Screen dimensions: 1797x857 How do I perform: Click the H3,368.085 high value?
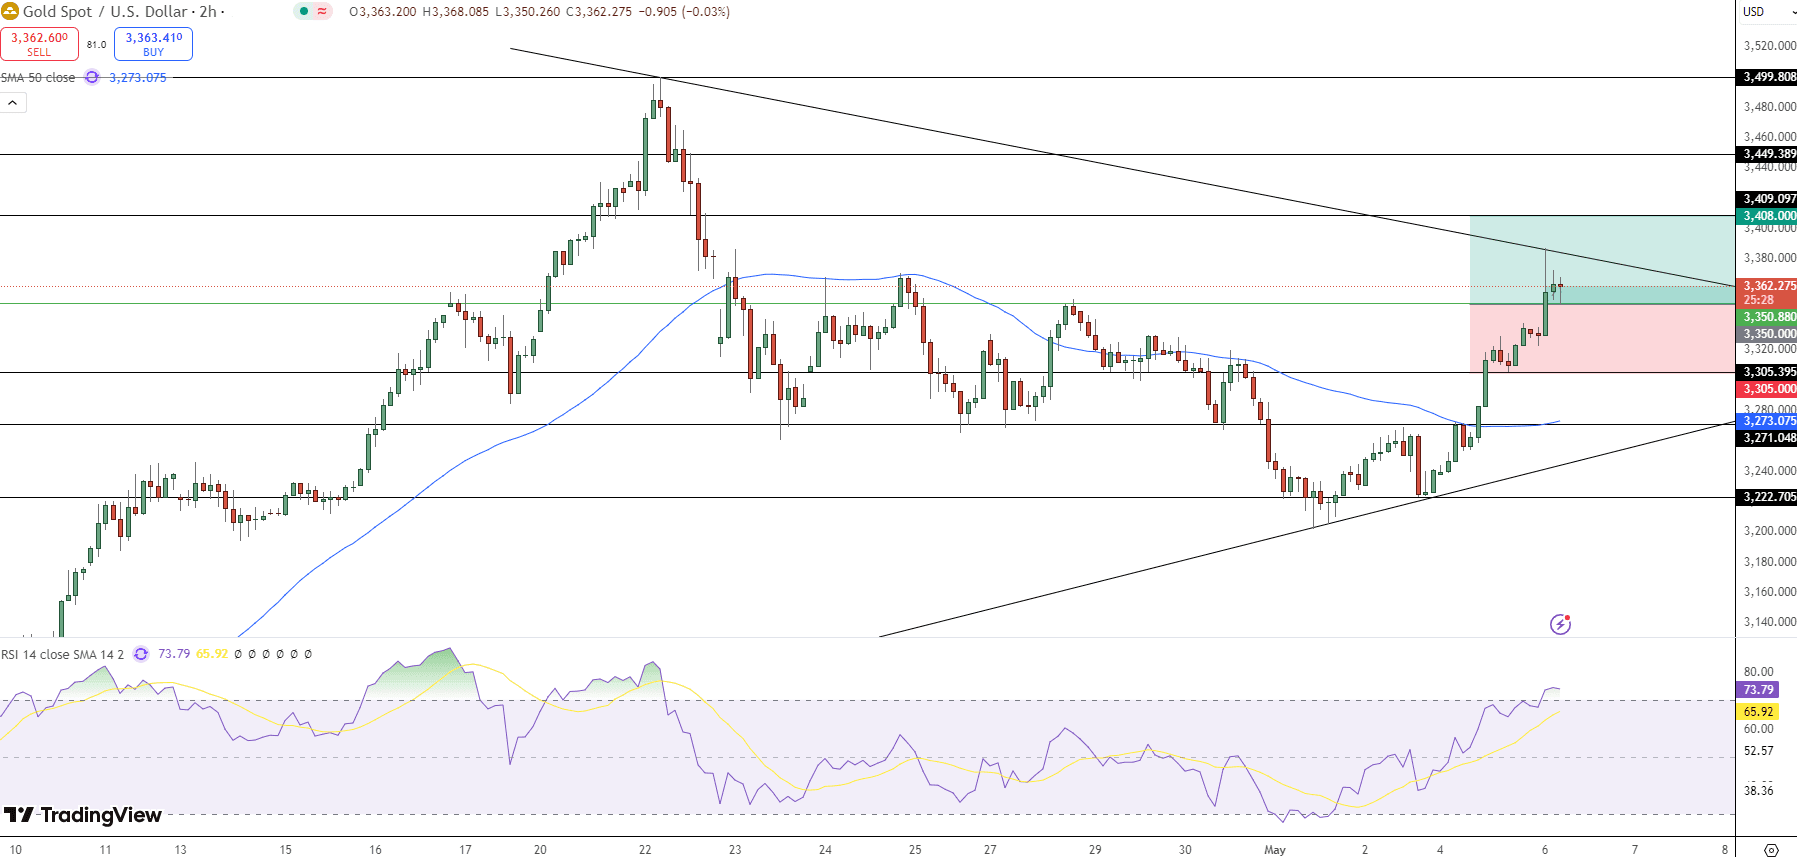coord(456,12)
